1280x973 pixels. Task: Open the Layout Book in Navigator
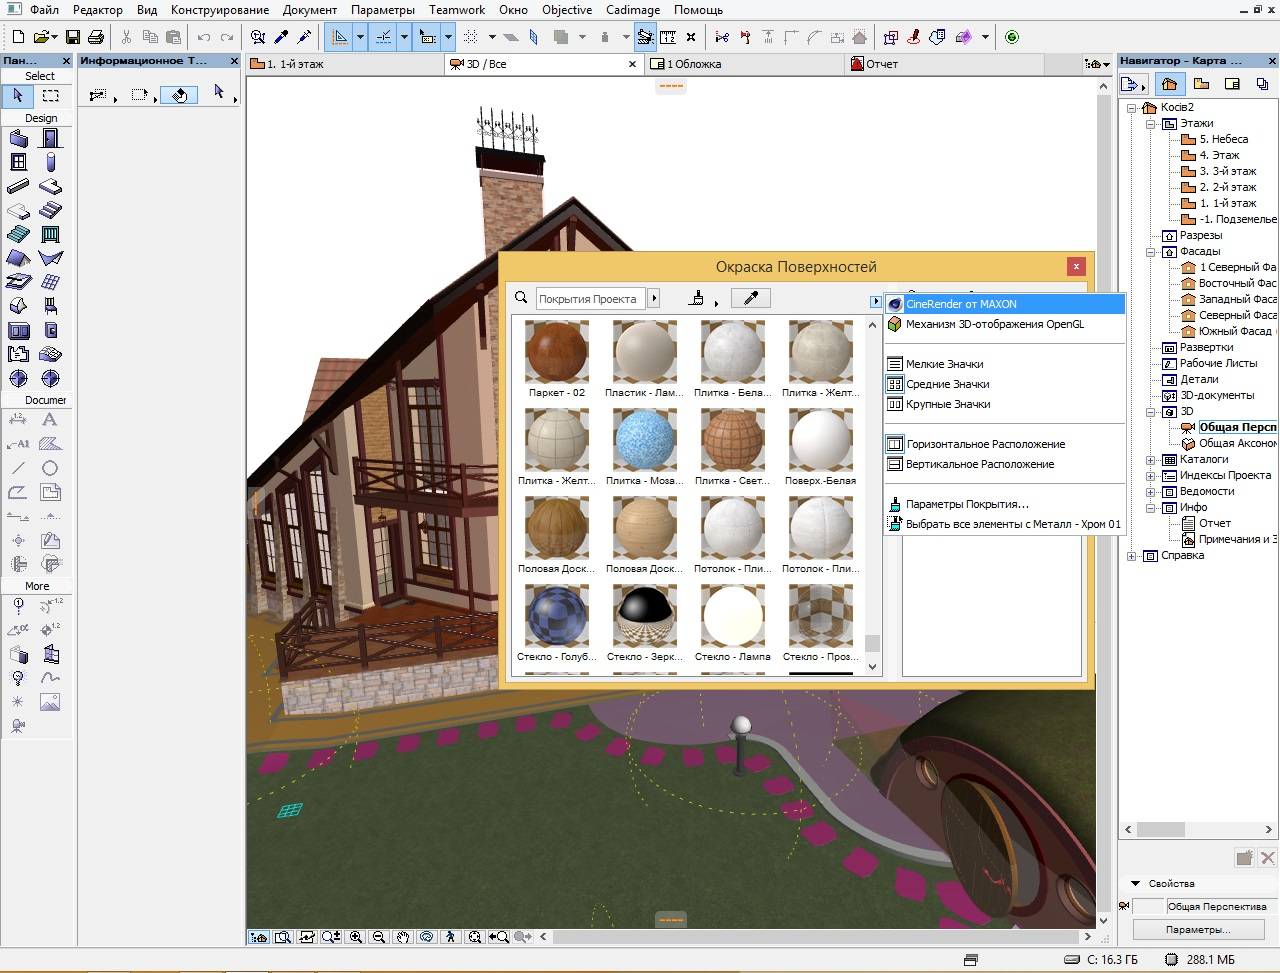1232,84
